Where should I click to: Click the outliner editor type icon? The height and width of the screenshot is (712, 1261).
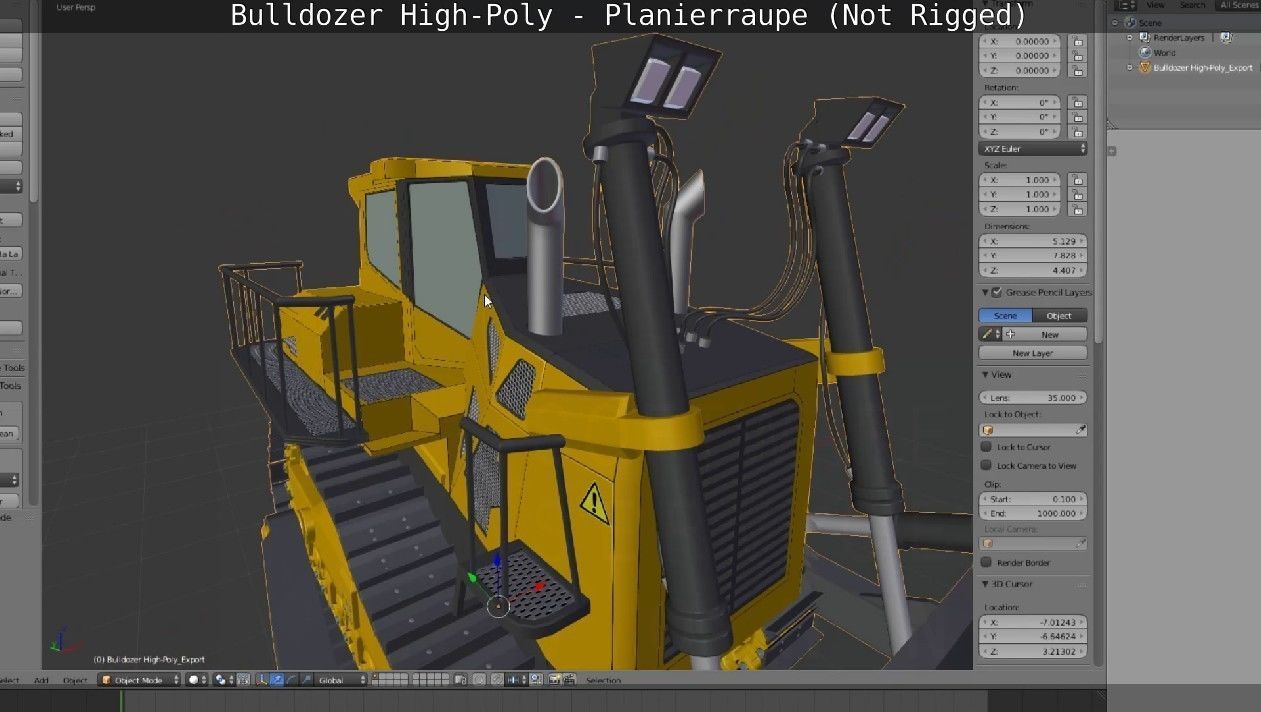(x=1127, y=5)
